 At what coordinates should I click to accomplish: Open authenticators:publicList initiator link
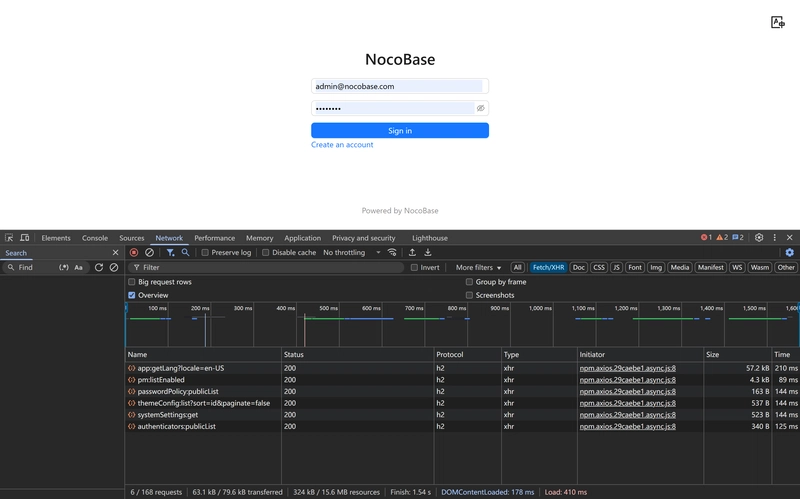tap(628, 427)
